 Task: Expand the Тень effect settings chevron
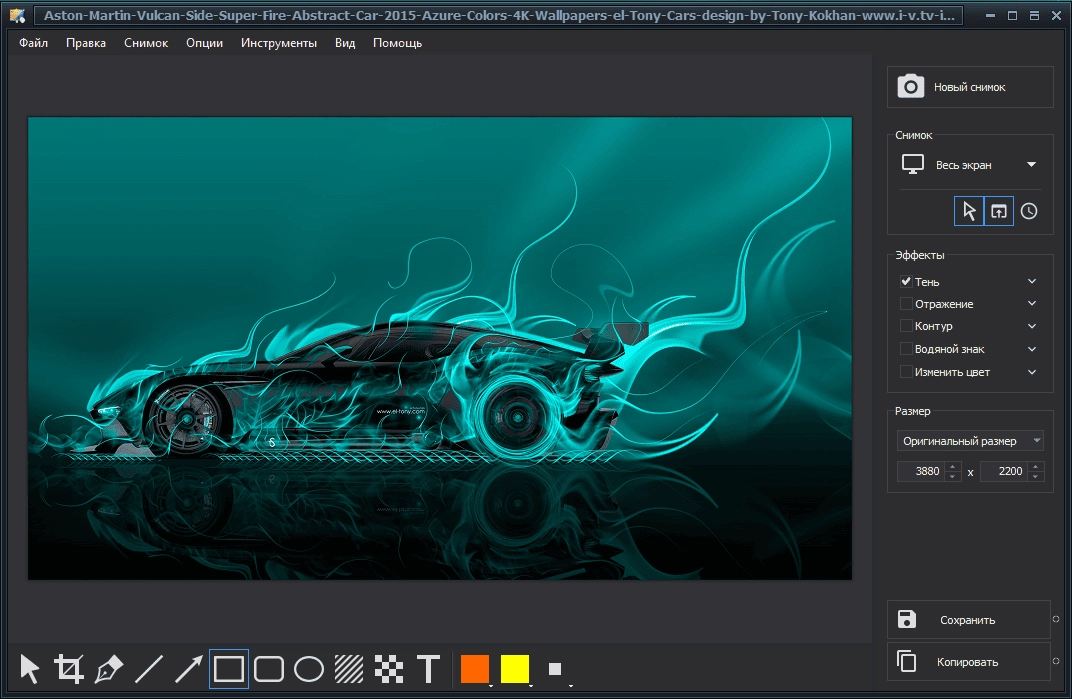pos(1032,281)
